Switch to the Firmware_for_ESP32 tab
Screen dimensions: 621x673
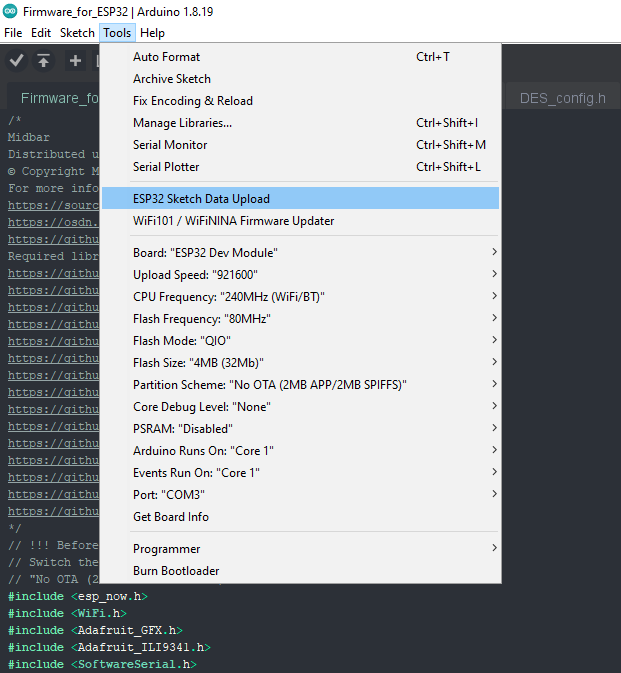coord(54,97)
